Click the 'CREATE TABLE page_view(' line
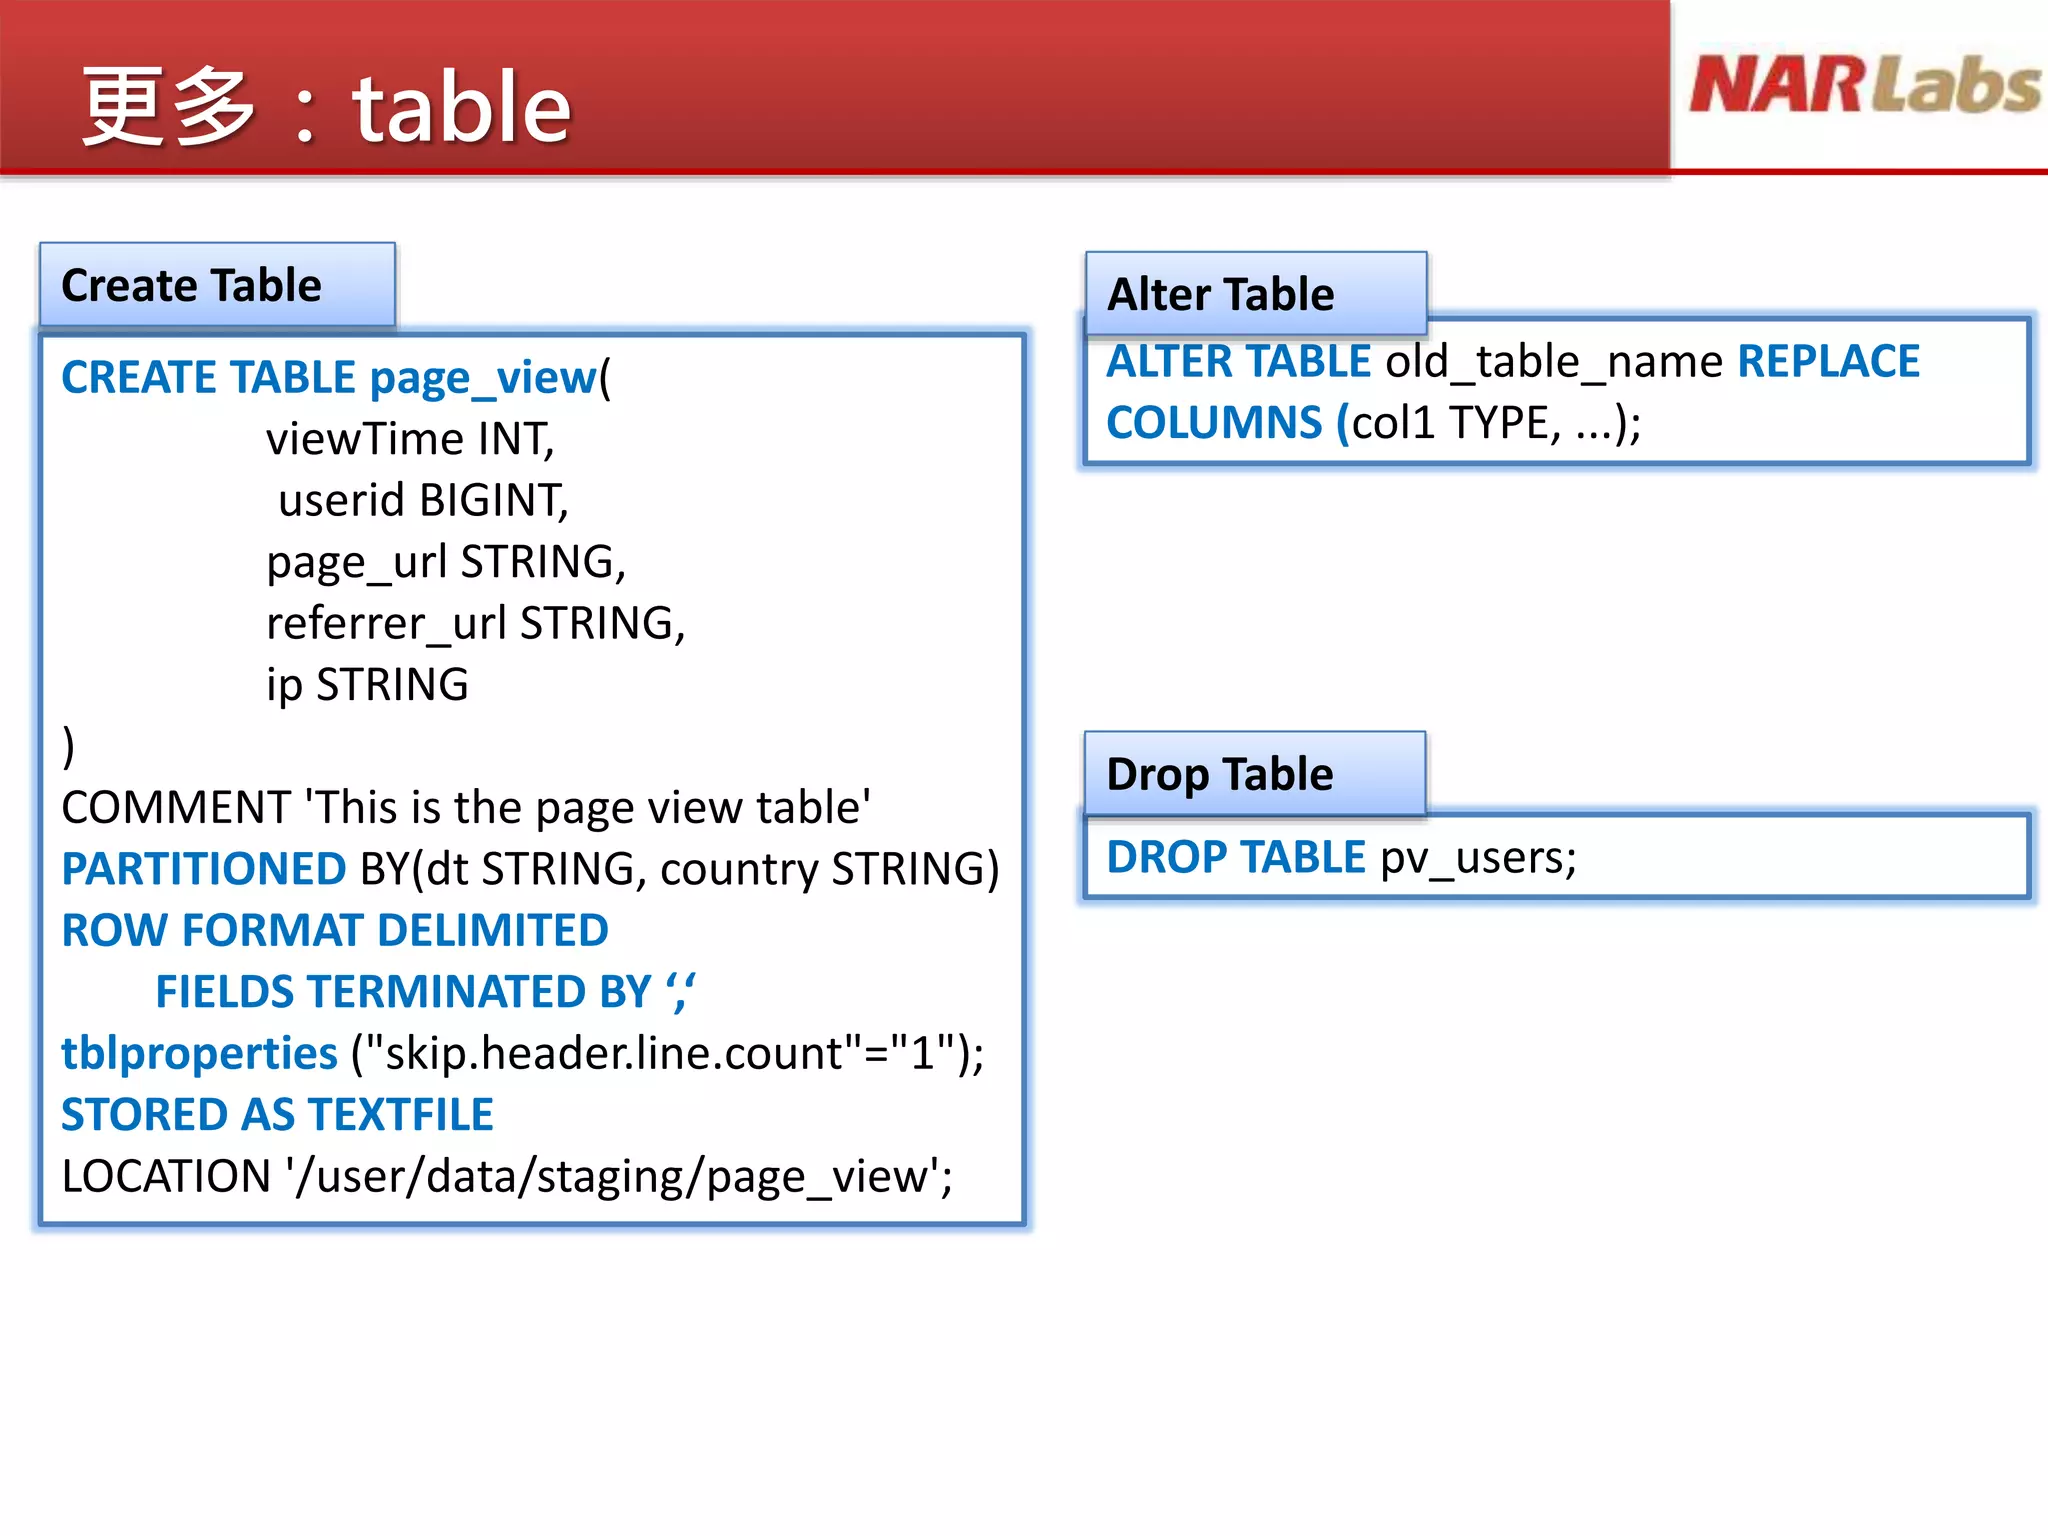The width and height of the screenshot is (2048, 1536). click(336, 378)
